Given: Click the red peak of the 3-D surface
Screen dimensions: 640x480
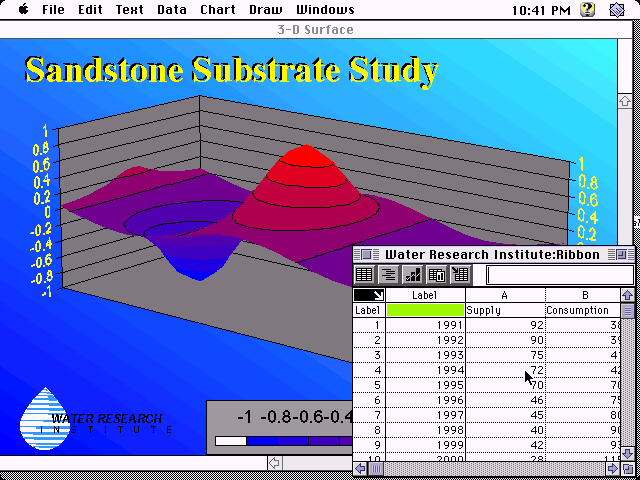Looking at the screenshot, I should [x=306, y=156].
